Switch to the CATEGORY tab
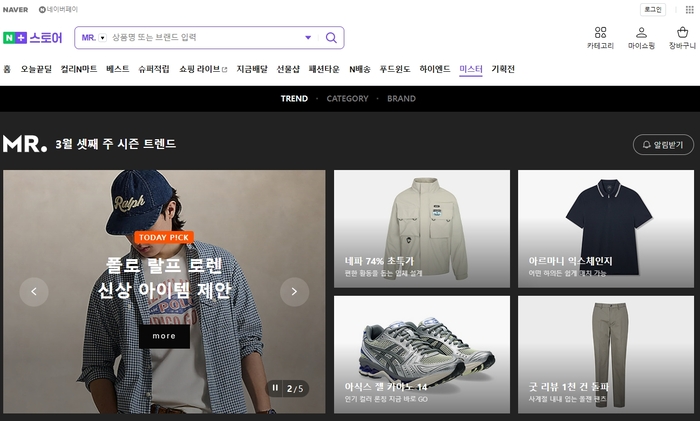 (347, 99)
